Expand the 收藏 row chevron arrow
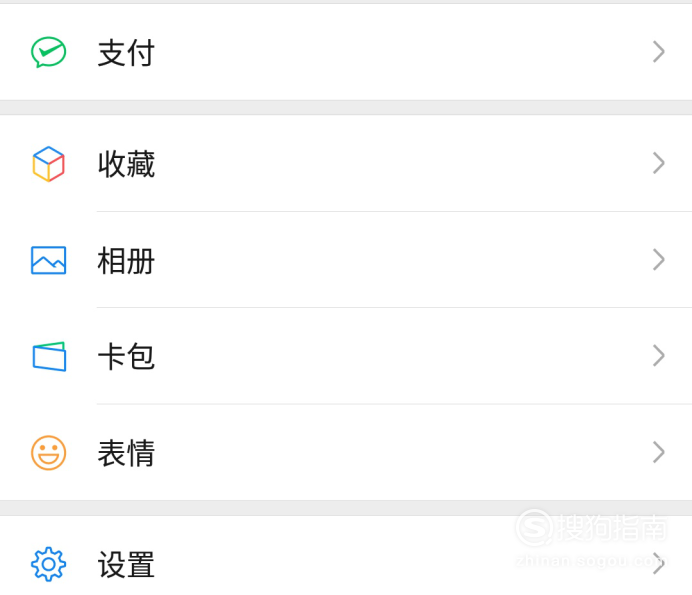Screen dimensions: 692x595 [x=658, y=163]
